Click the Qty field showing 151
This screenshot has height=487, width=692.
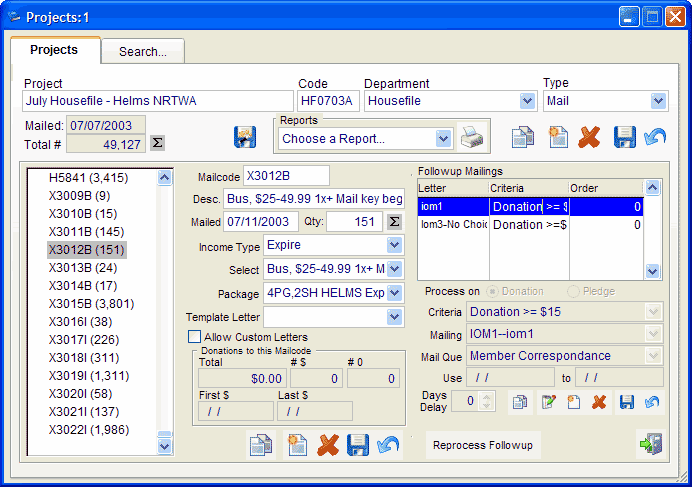point(355,222)
